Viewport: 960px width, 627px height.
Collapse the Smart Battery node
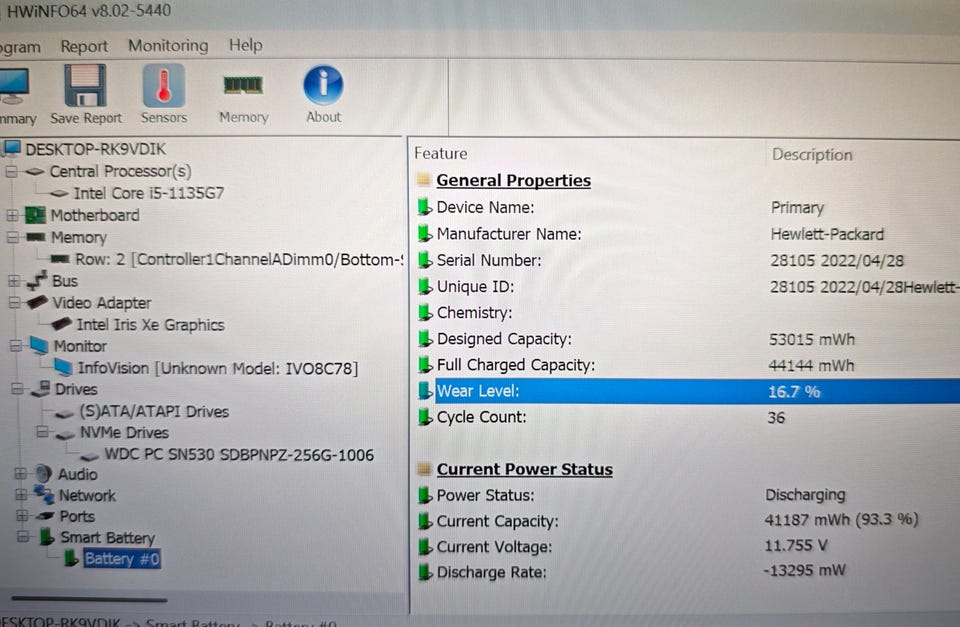(23, 537)
